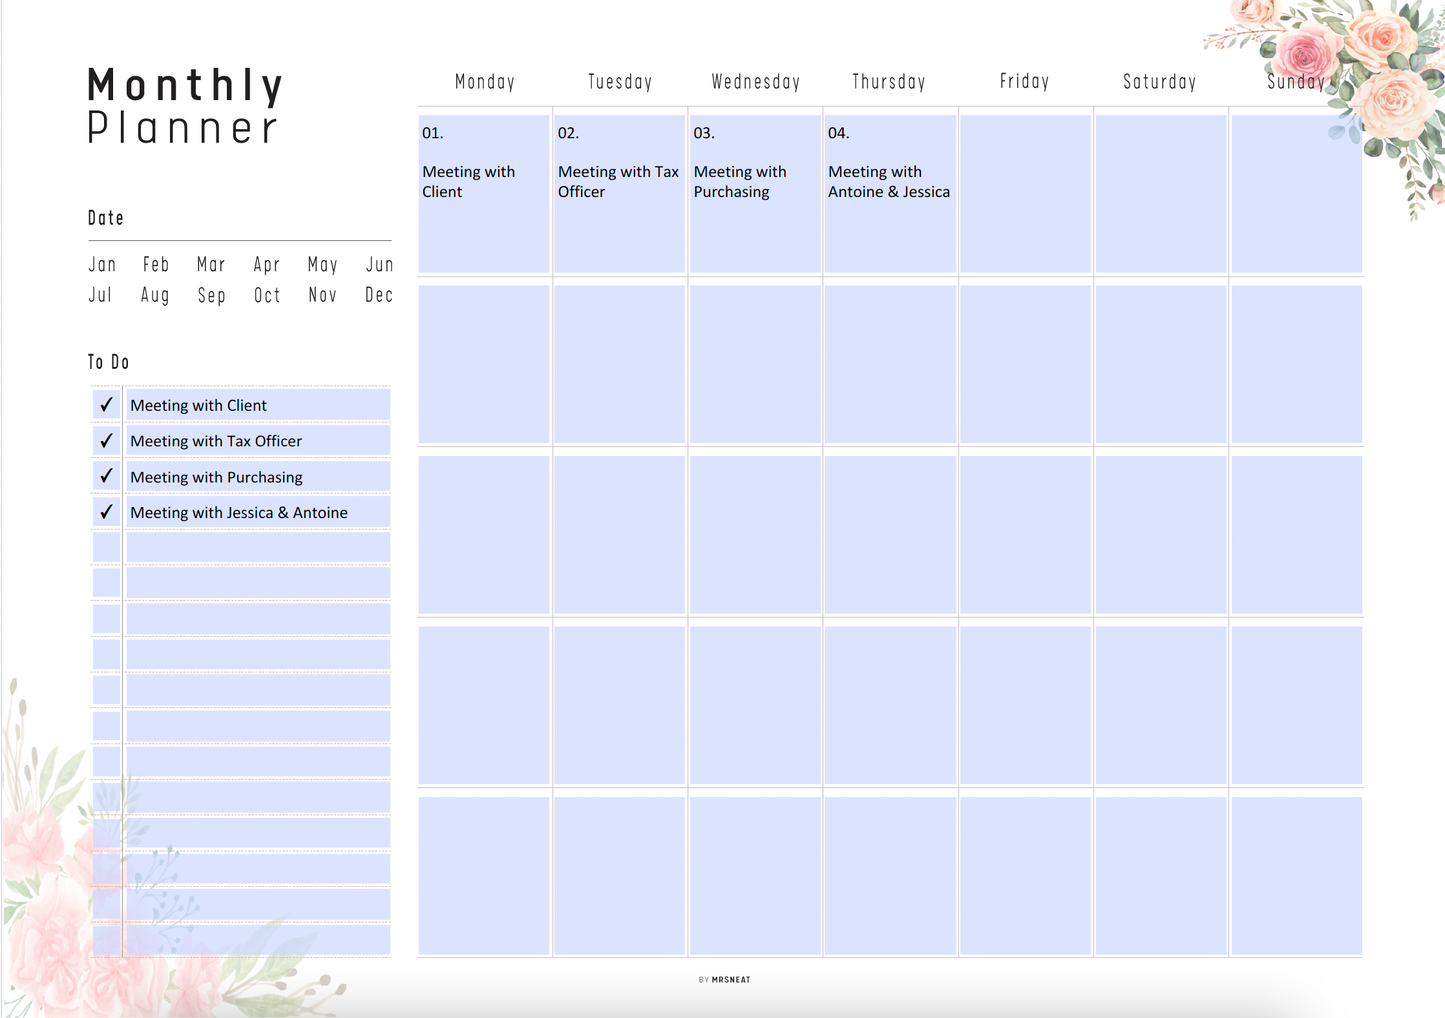
Task: Click the first empty to-do text field
Action: (257, 548)
